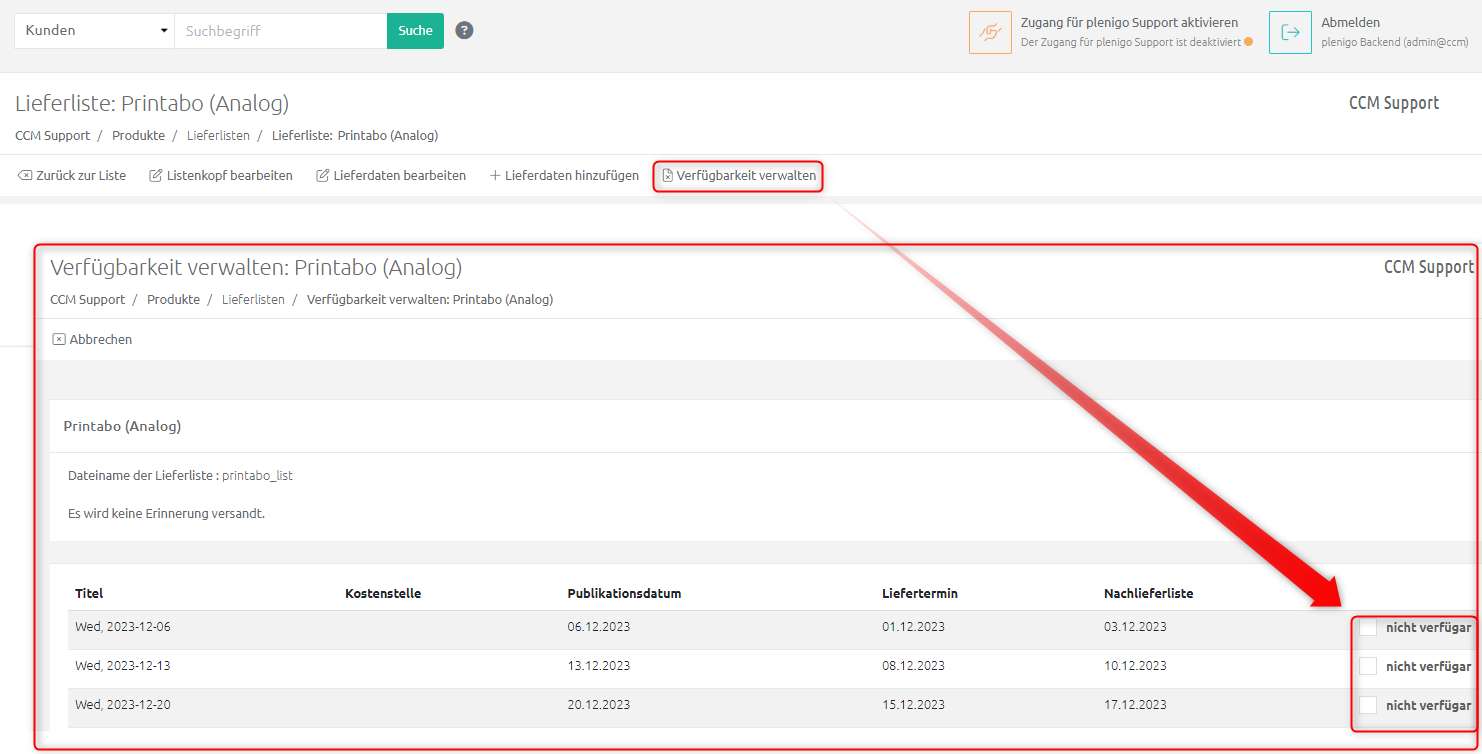This screenshot has height=754, width=1482.
Task: Click publication date 20.12.2023
Action: (x=598, y=705)
